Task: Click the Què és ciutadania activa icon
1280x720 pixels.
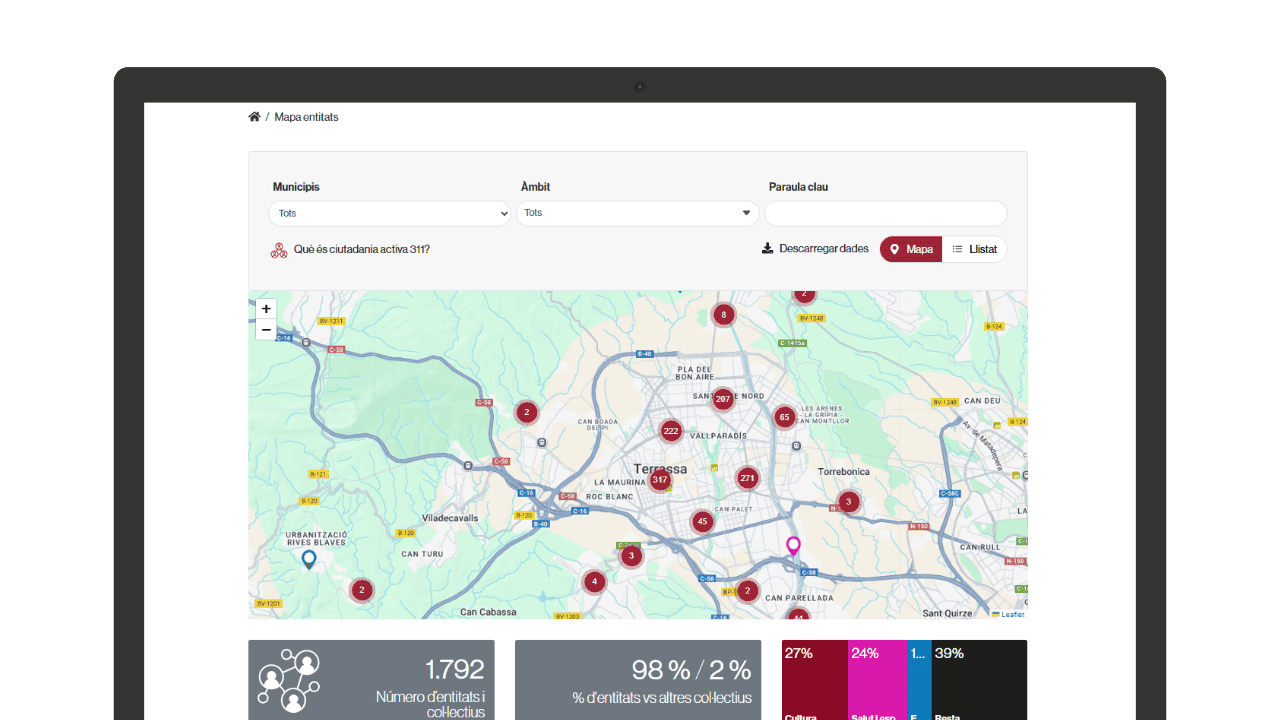Action: (279, 248)
